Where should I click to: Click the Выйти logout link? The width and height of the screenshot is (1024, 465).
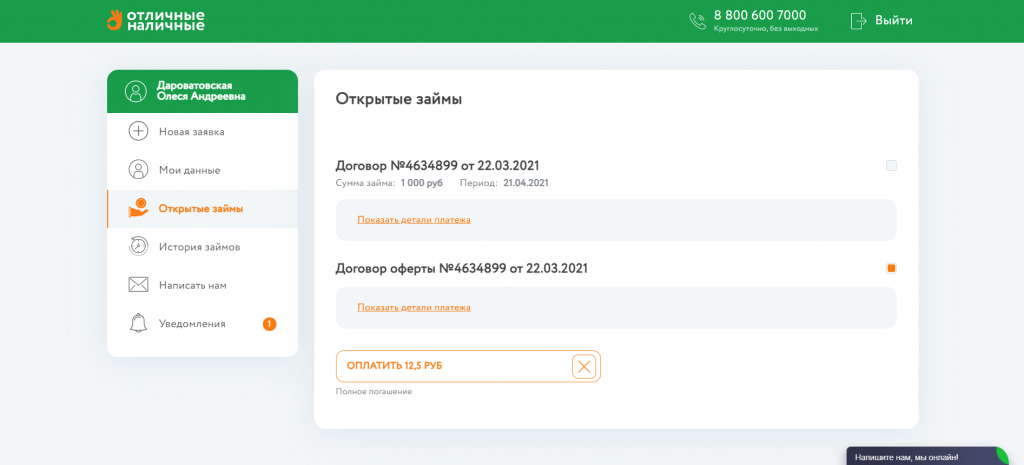pos(894,20)
